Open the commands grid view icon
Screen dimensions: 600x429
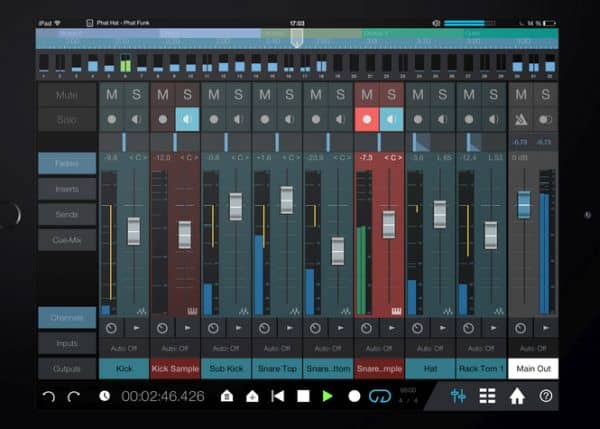pyautogui.click(x=488, y=396)
